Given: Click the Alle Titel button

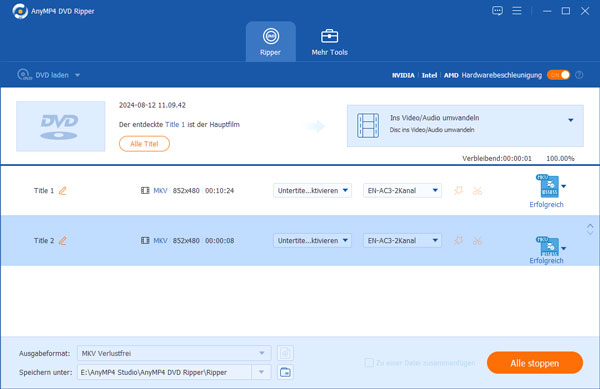Looking at the screenshot, I should click(144, 144).
